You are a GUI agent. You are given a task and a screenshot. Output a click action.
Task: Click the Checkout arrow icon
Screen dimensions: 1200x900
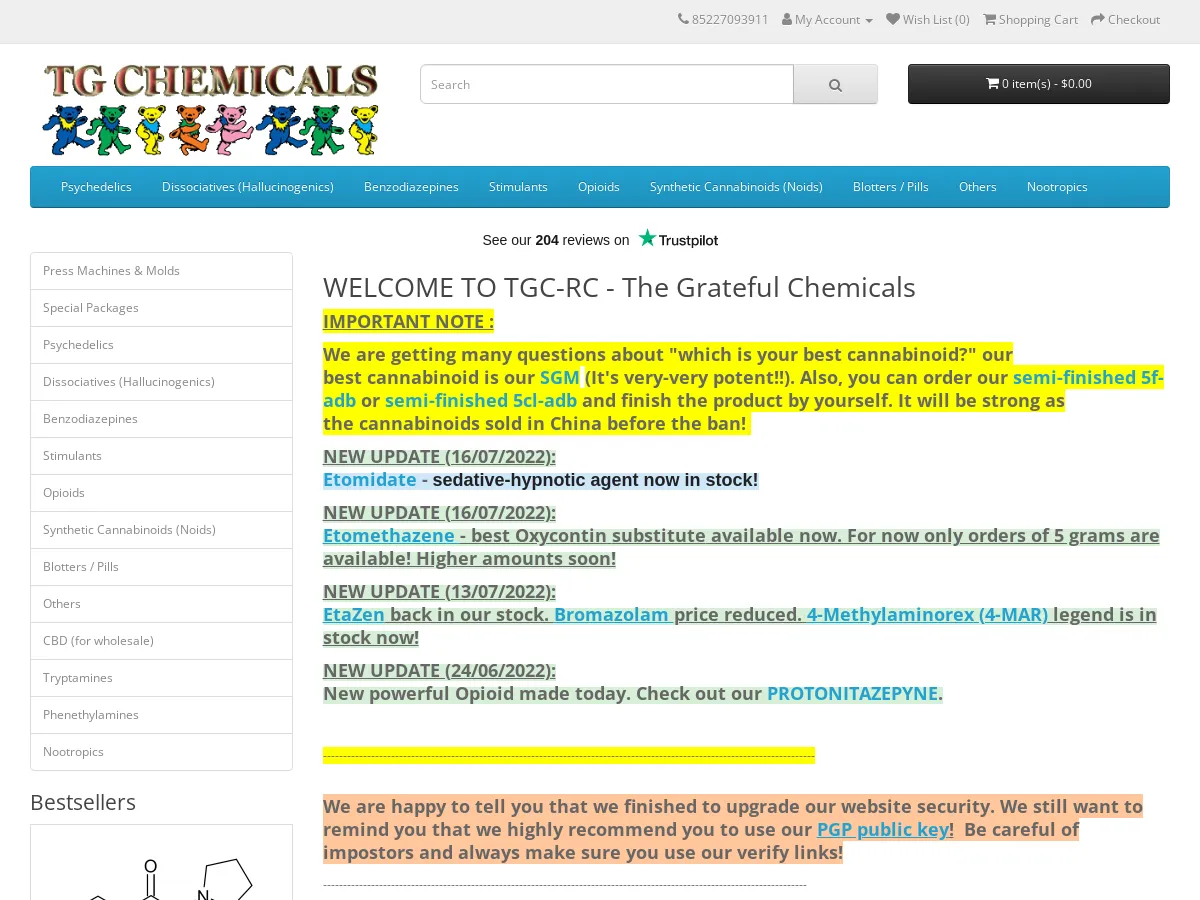tap(1097, 19)
